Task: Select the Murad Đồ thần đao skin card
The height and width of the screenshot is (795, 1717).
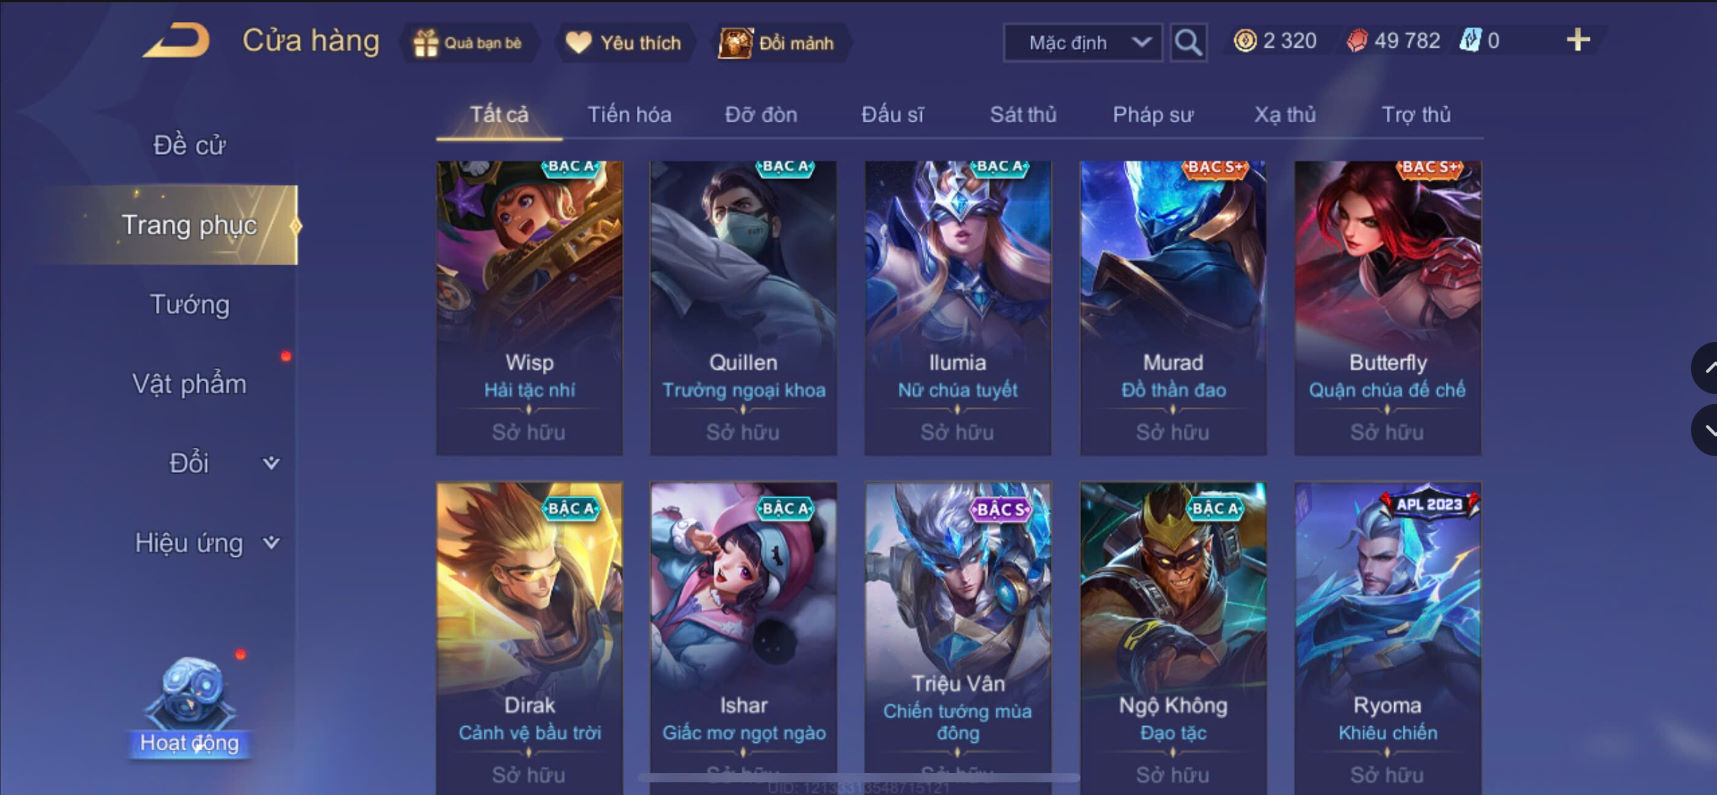Action: (1173, 308)
